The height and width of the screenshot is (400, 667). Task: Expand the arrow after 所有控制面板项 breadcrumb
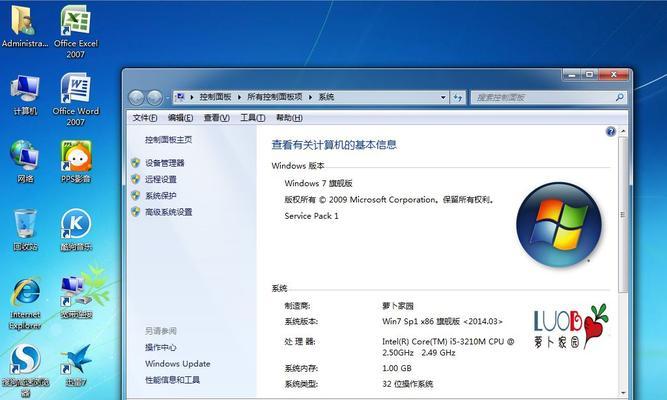pyautogui.click(x=310, y=97)
